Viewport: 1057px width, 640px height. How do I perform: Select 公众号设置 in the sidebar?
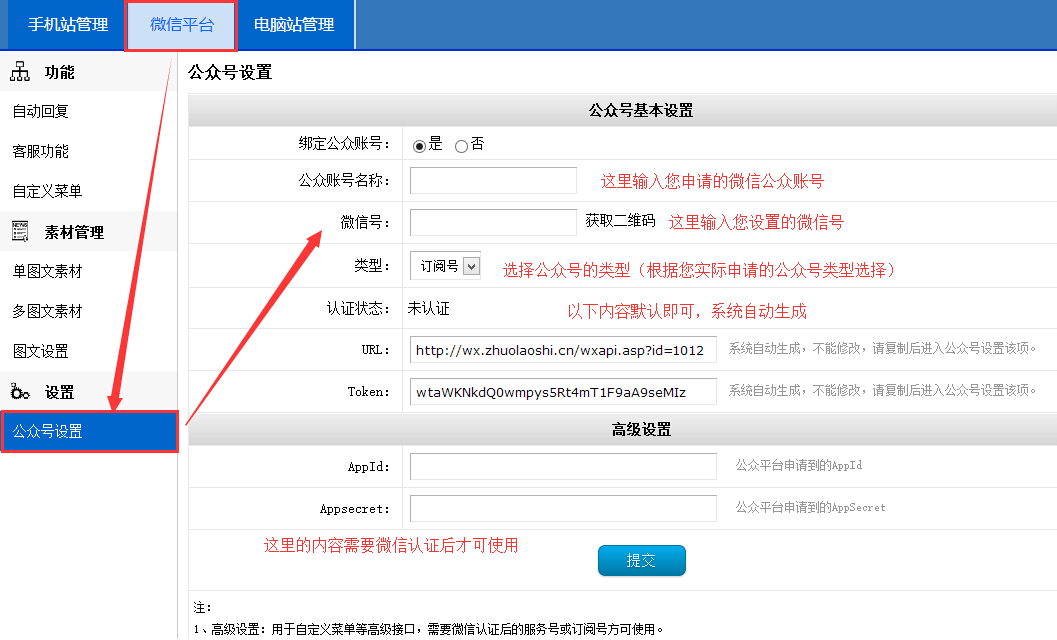tap(48, 432)
